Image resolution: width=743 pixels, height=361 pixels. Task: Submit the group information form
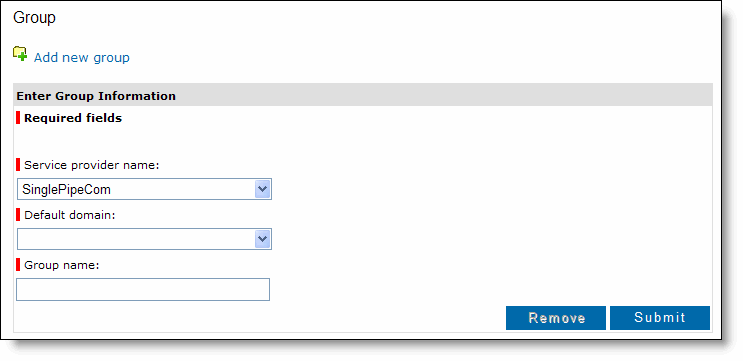(660, 318)
